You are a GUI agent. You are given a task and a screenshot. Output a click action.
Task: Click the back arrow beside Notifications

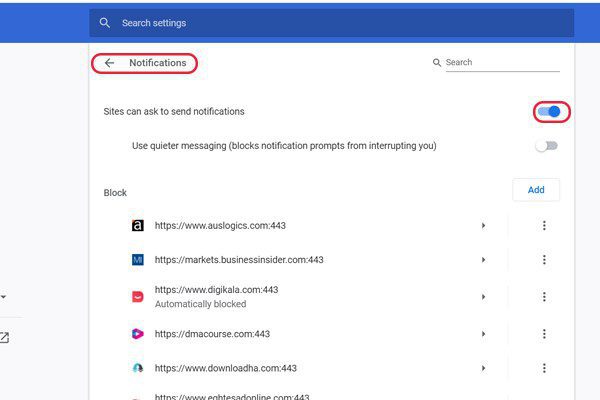click(109, 63)
